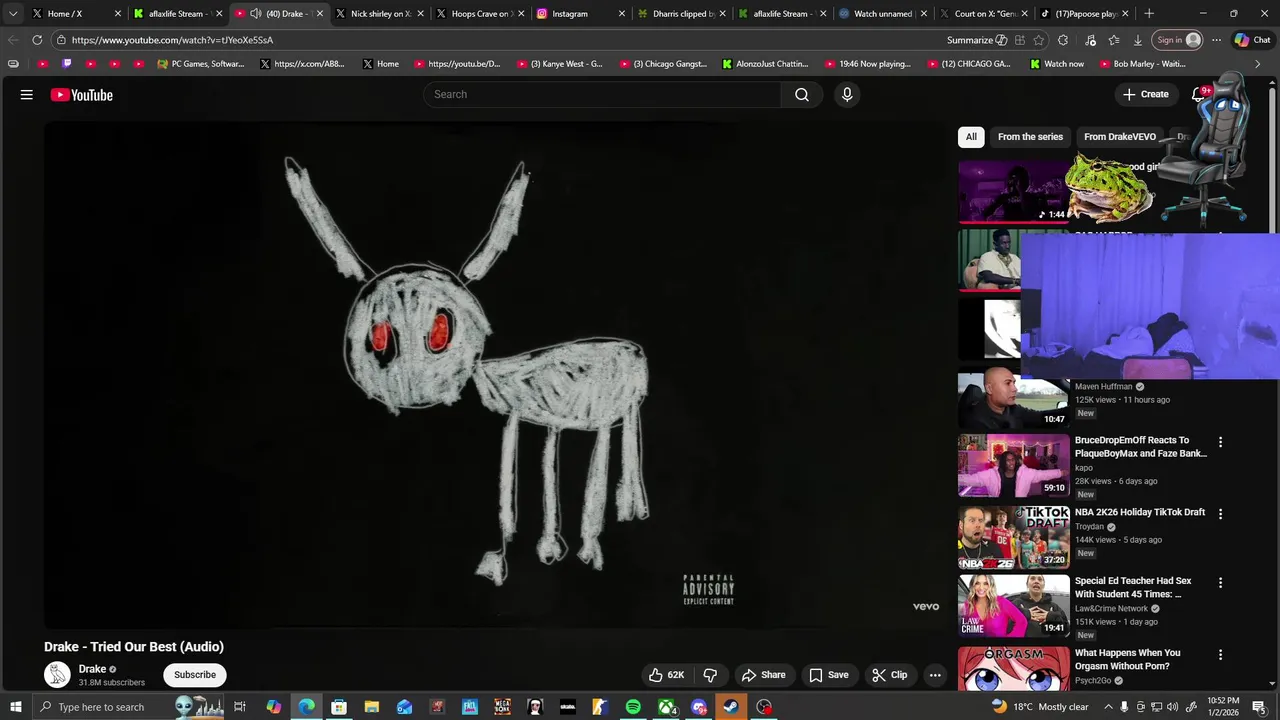
Task: Open more actions under the video
Action: (935, 675)
